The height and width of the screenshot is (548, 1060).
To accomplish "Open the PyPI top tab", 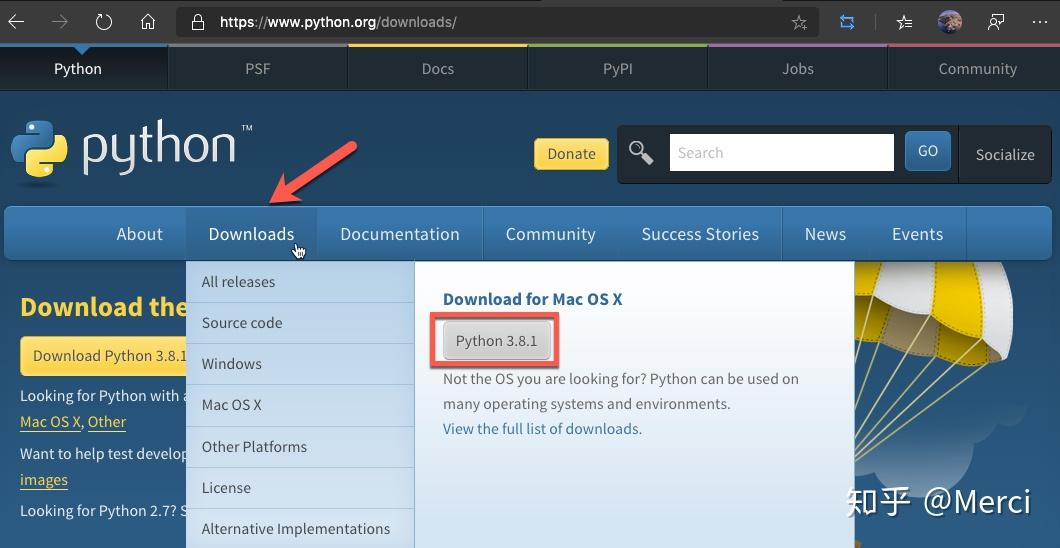I will 617,69.
